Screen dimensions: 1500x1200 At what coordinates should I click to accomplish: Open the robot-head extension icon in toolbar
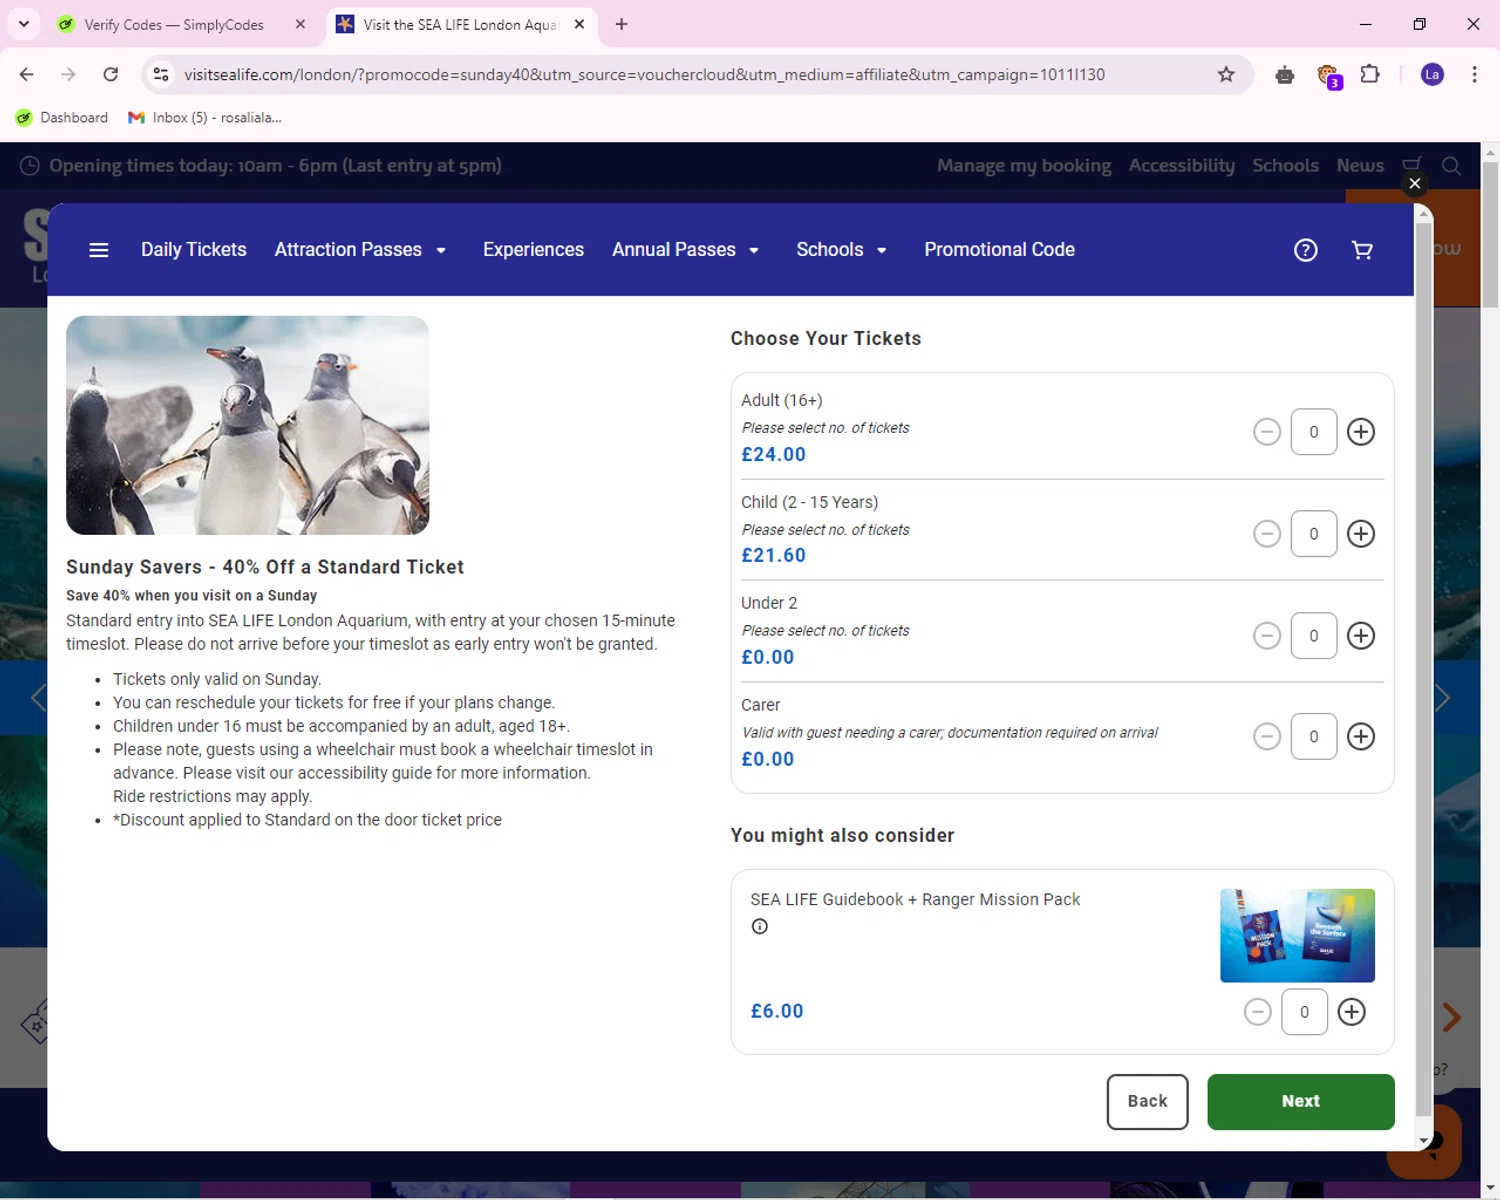(1285, 74)
